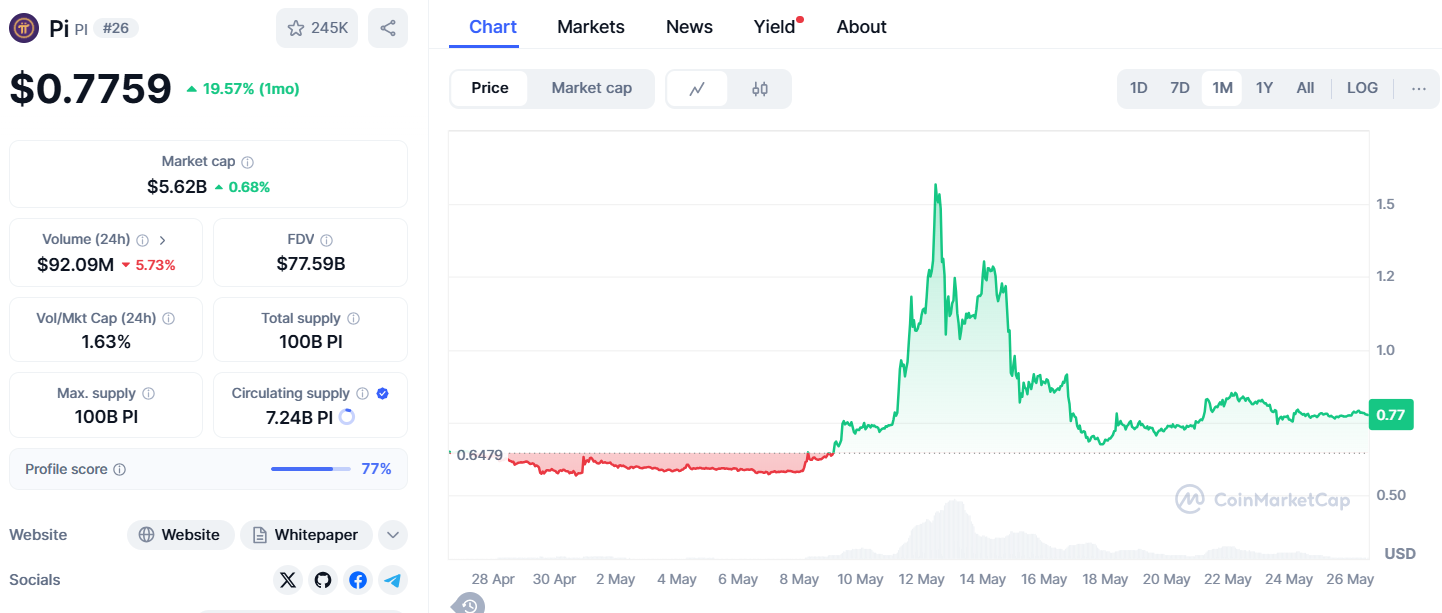Switch to the Yield tab
The image size is (1442, 613).
tap(775, 27)
